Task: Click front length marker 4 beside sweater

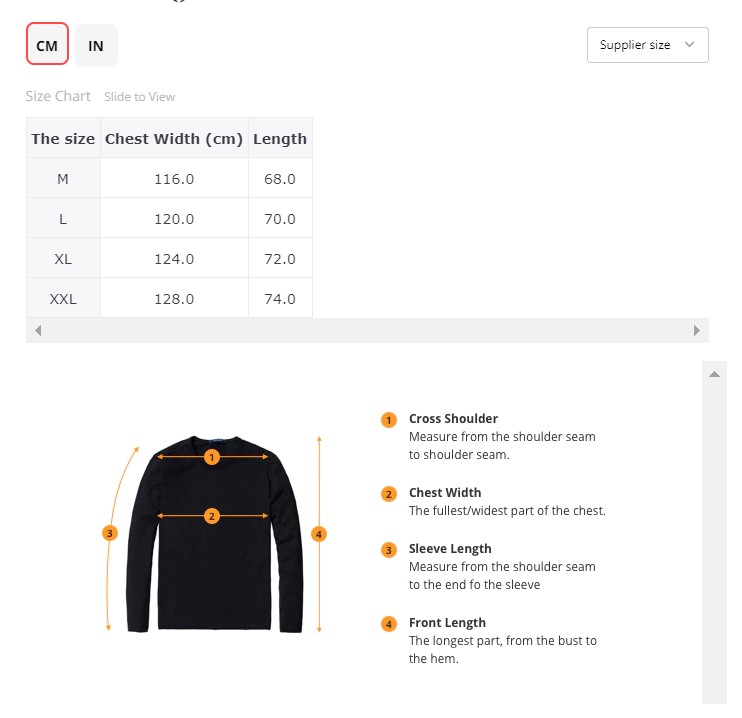Action: 319,534
